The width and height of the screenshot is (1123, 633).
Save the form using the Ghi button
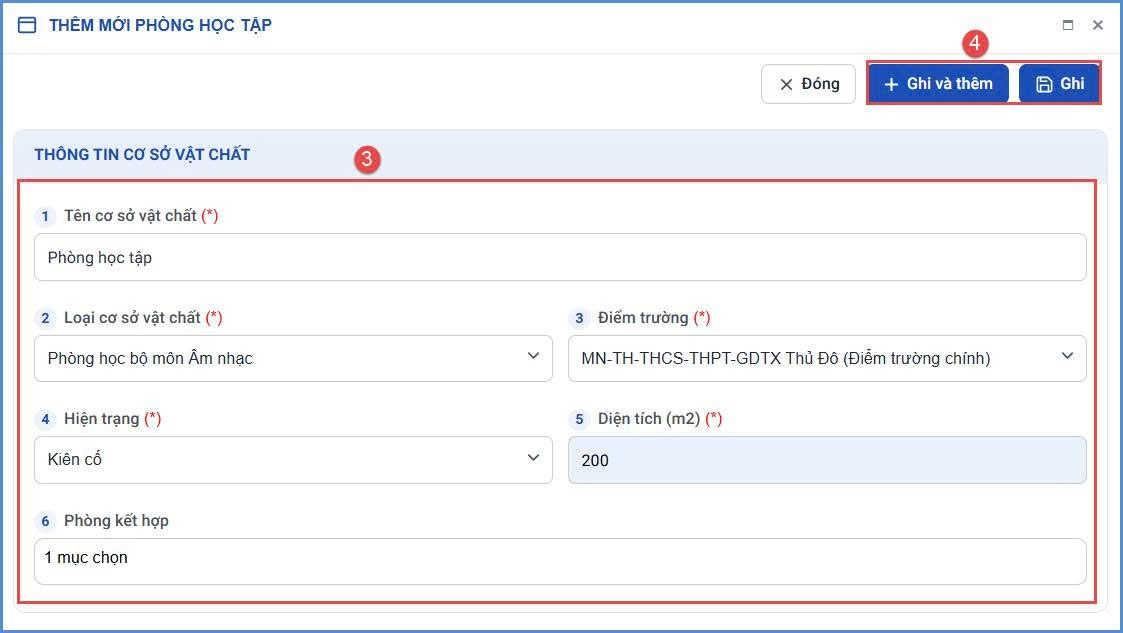tap(1059, 84)
